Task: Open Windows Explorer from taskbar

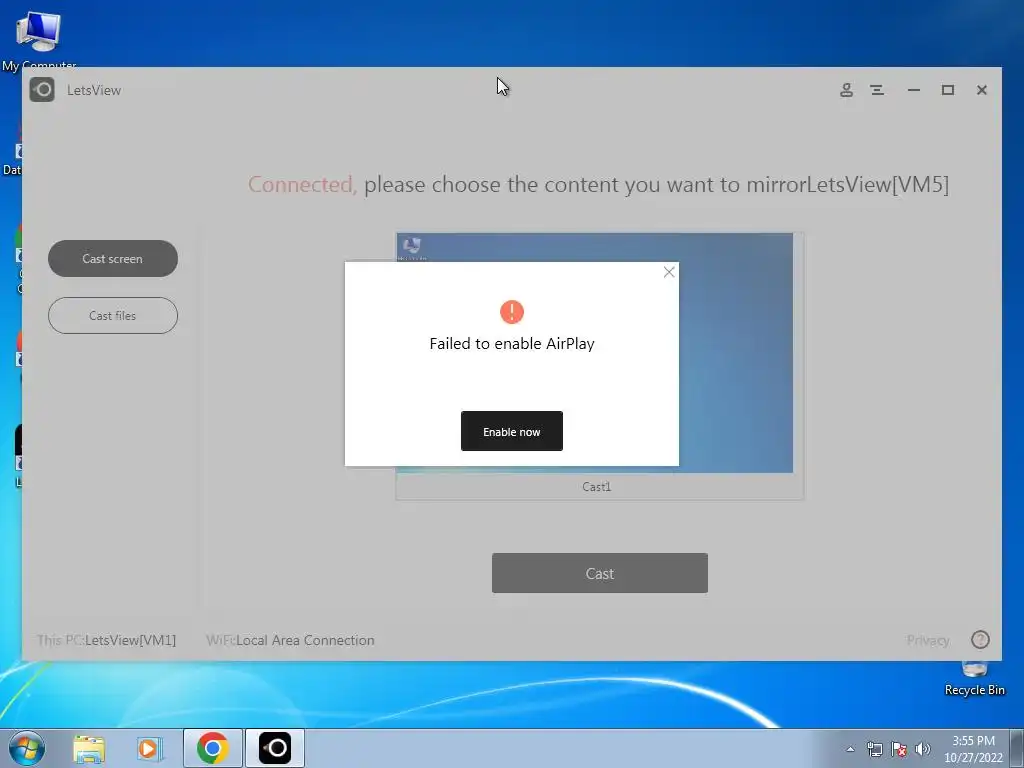Action: click(x=89, y=748)
